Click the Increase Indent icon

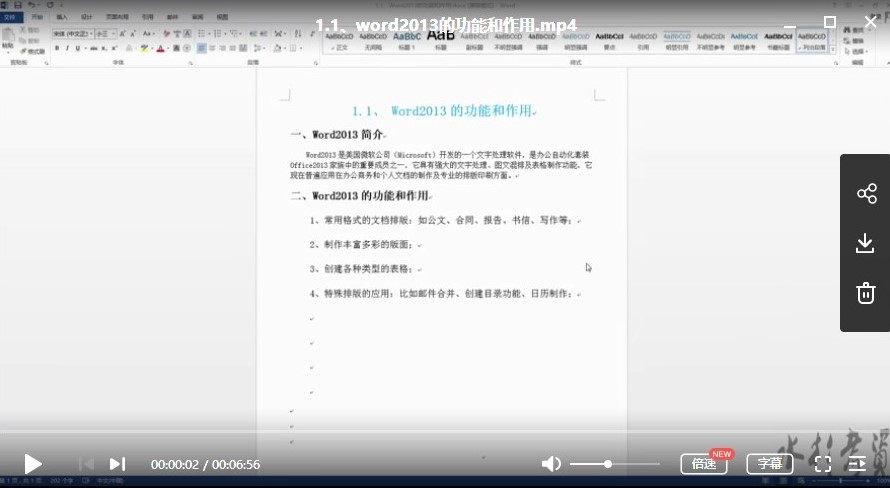click(x=263, y=33)
